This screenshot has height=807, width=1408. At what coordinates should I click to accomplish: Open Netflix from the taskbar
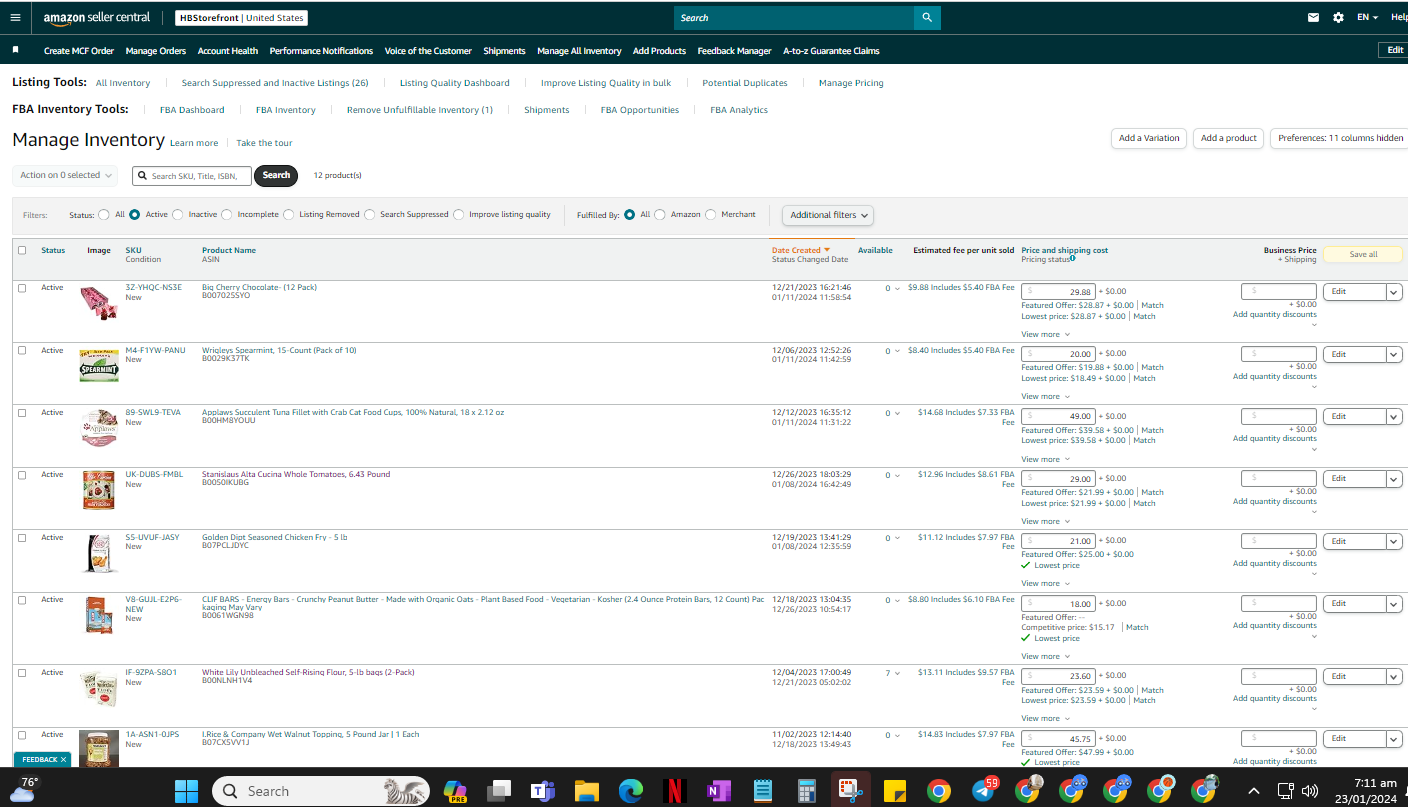click(675, 791)
